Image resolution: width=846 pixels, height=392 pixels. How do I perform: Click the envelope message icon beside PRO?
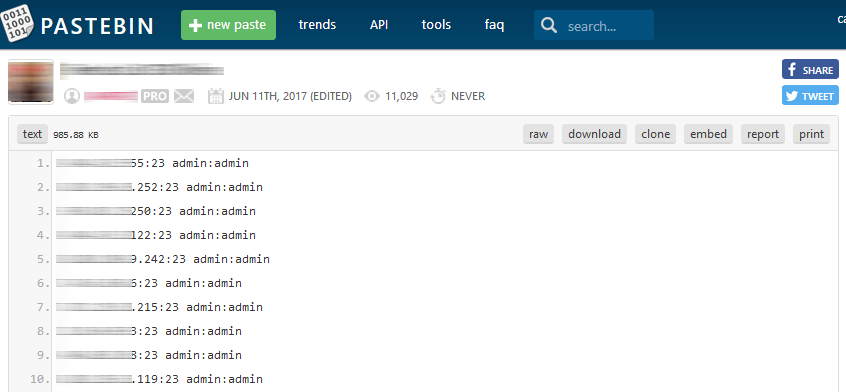(184, 97)
